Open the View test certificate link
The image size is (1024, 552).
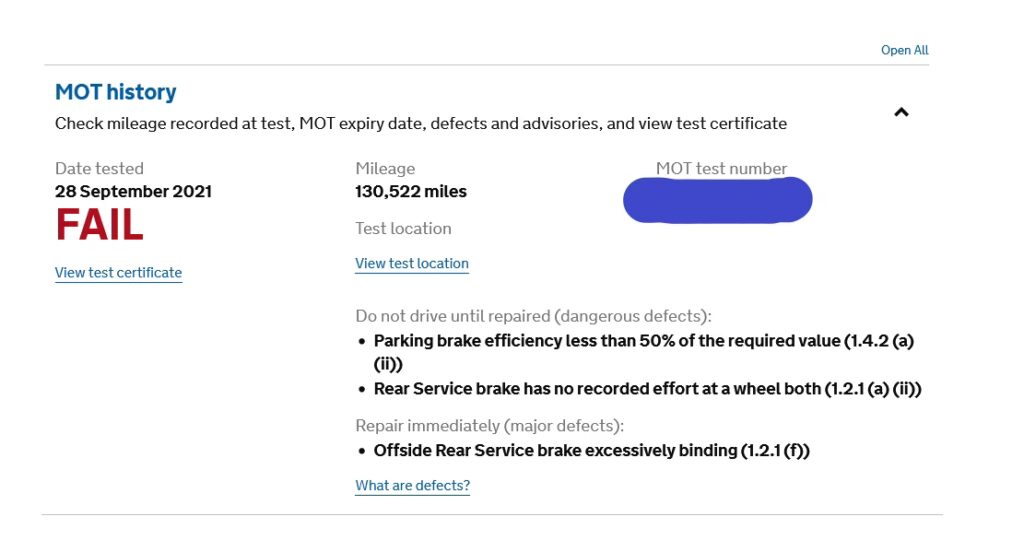[x=118, y=273]
